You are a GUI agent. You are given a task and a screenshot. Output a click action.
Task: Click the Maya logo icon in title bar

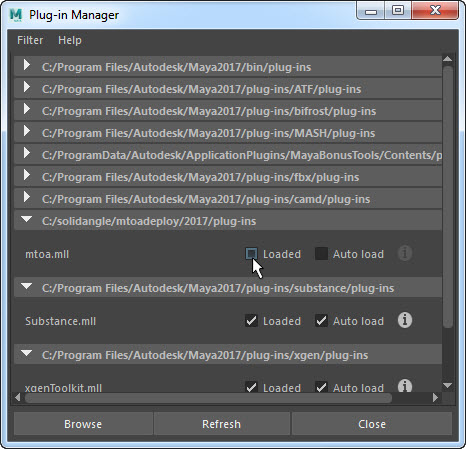click(16, 15)
